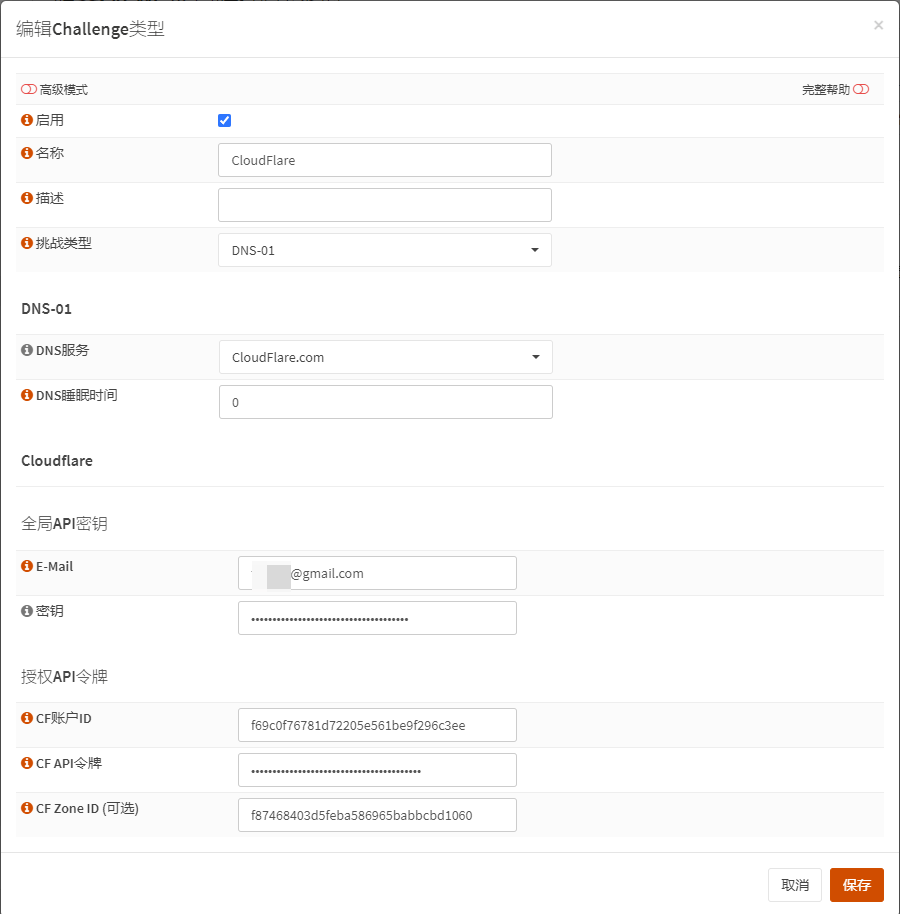Click the info icon next to CF账户ID

pyautogui.click(x=27, y=718)
